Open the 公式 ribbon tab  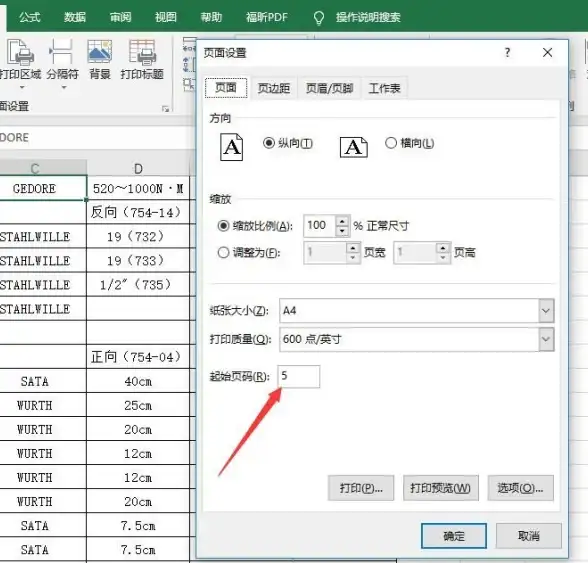[x=30, y=17]
